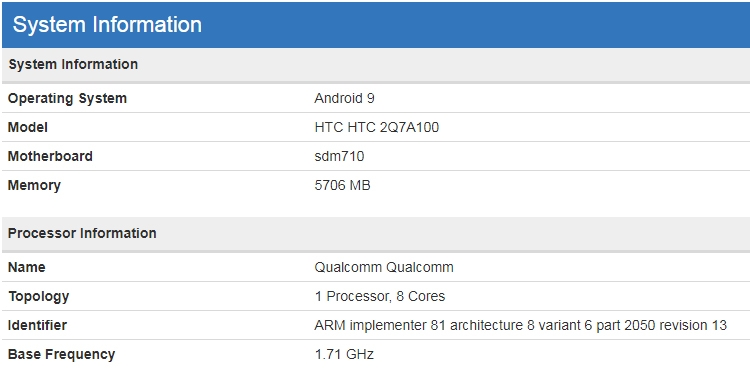Select the 5706 MB memory value
Screen dimensions: 750x385
point(342,186)
